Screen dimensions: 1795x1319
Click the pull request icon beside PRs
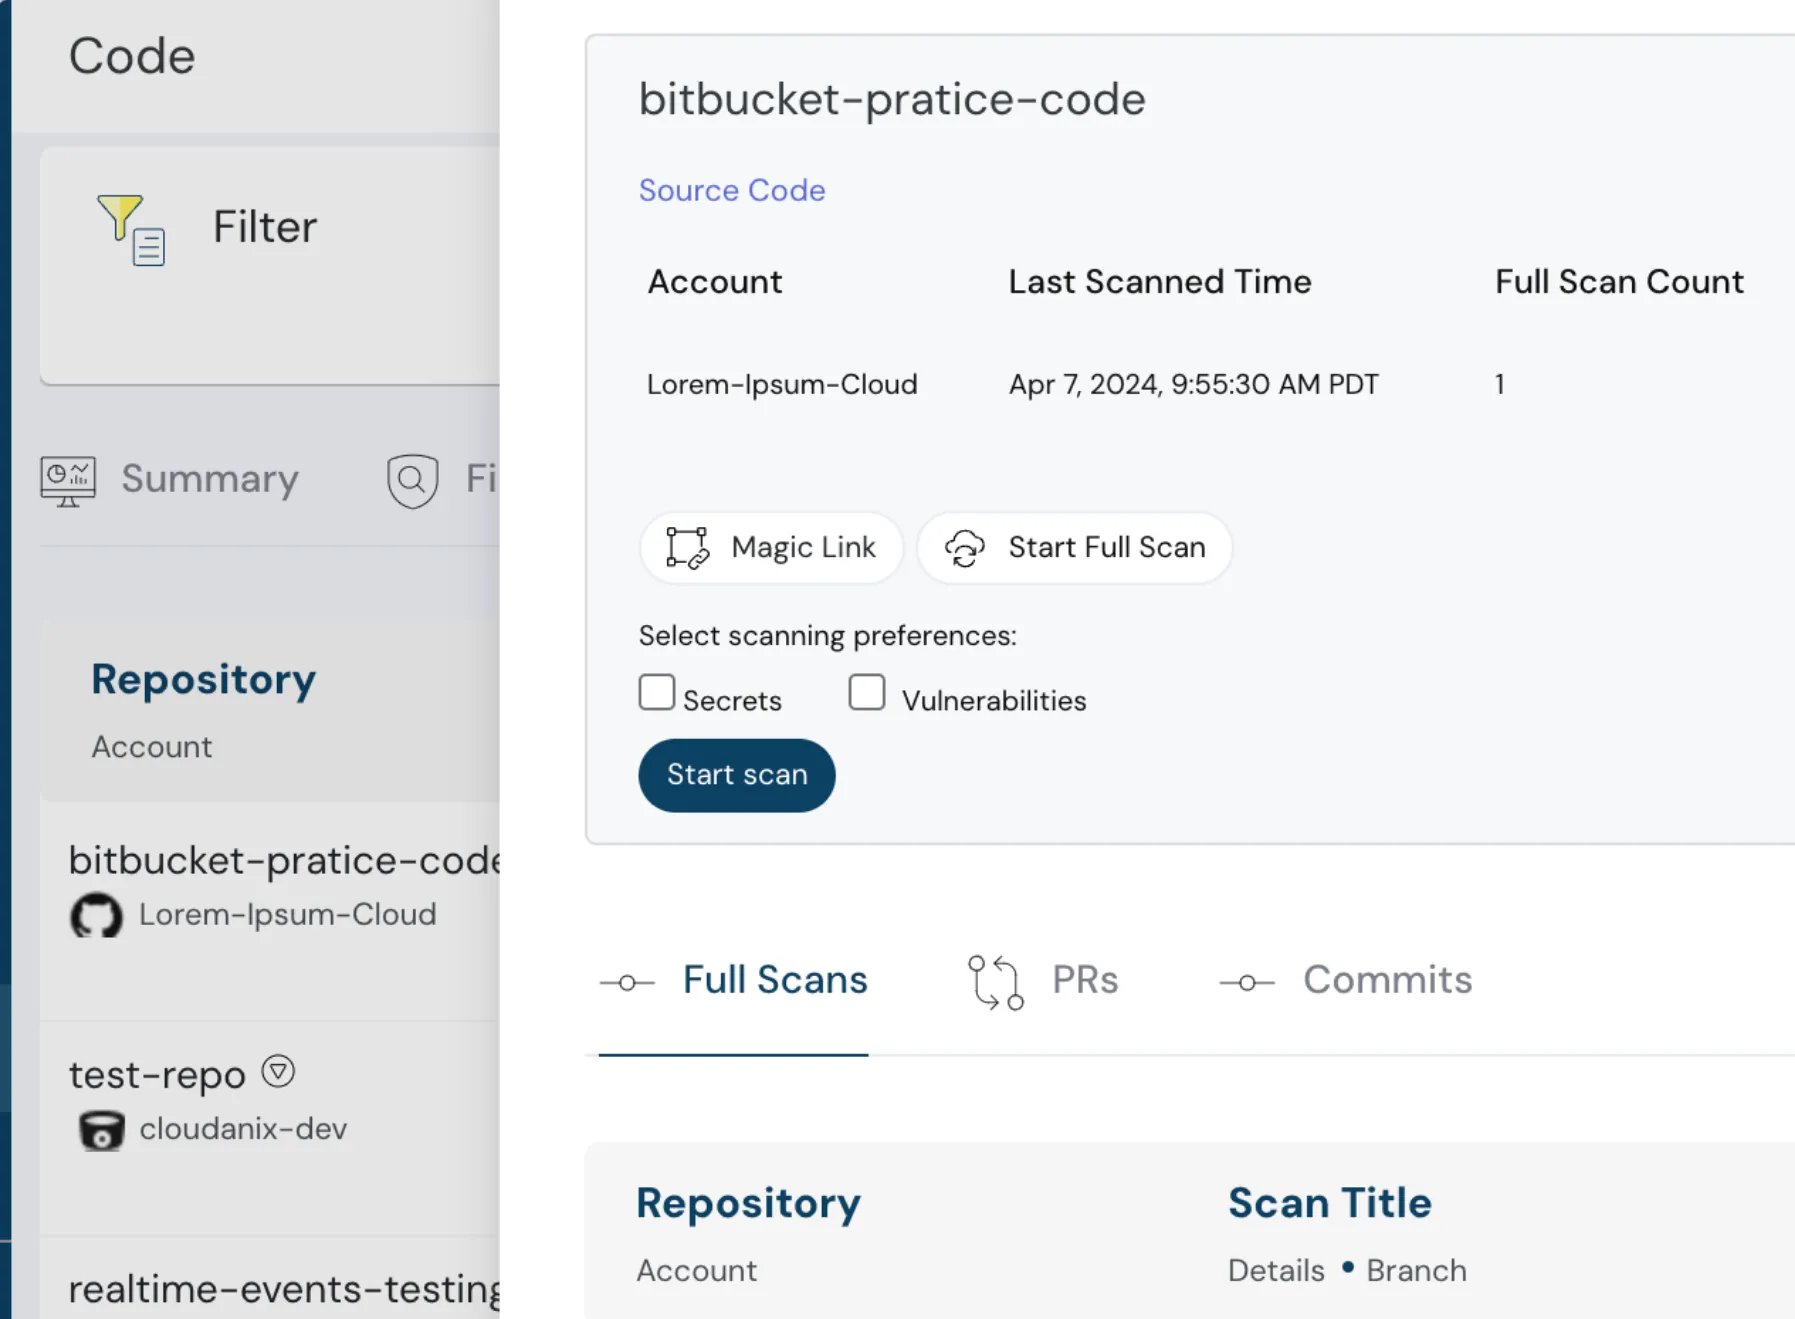pos(996,980)
